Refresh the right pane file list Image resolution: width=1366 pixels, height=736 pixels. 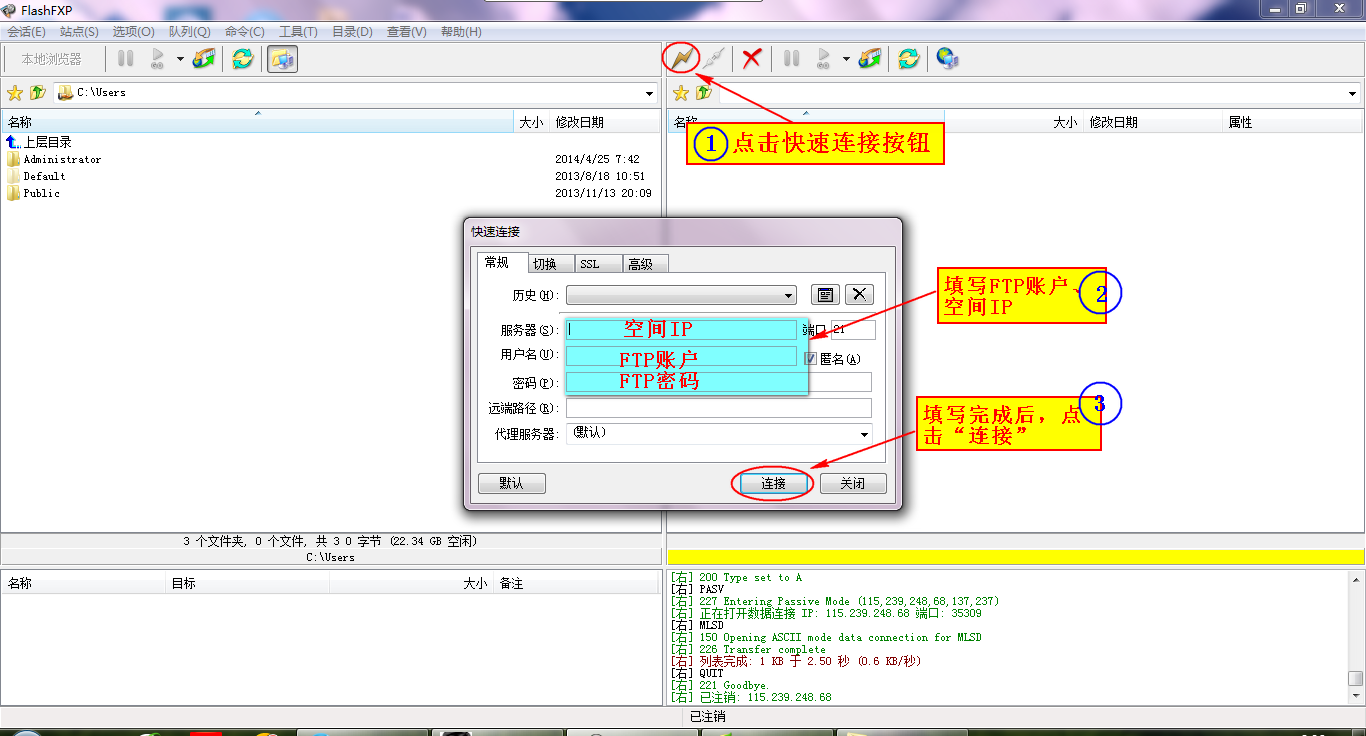[x=908, y=59]
